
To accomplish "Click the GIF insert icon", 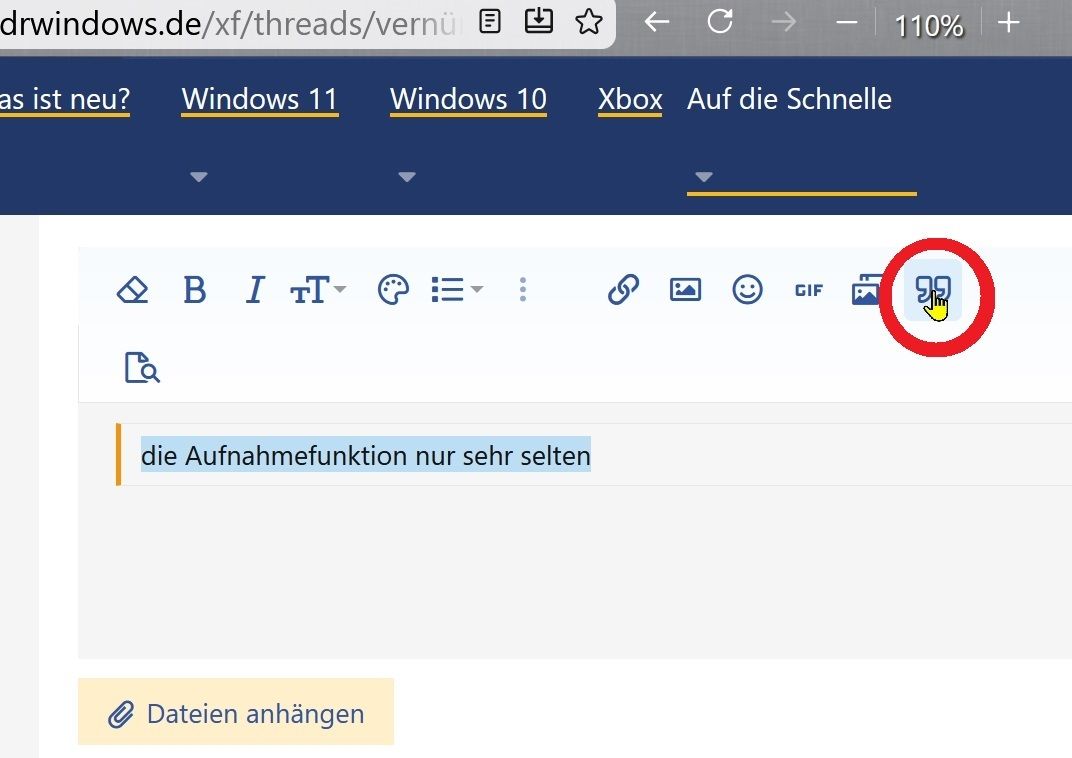I will (808, 291).
